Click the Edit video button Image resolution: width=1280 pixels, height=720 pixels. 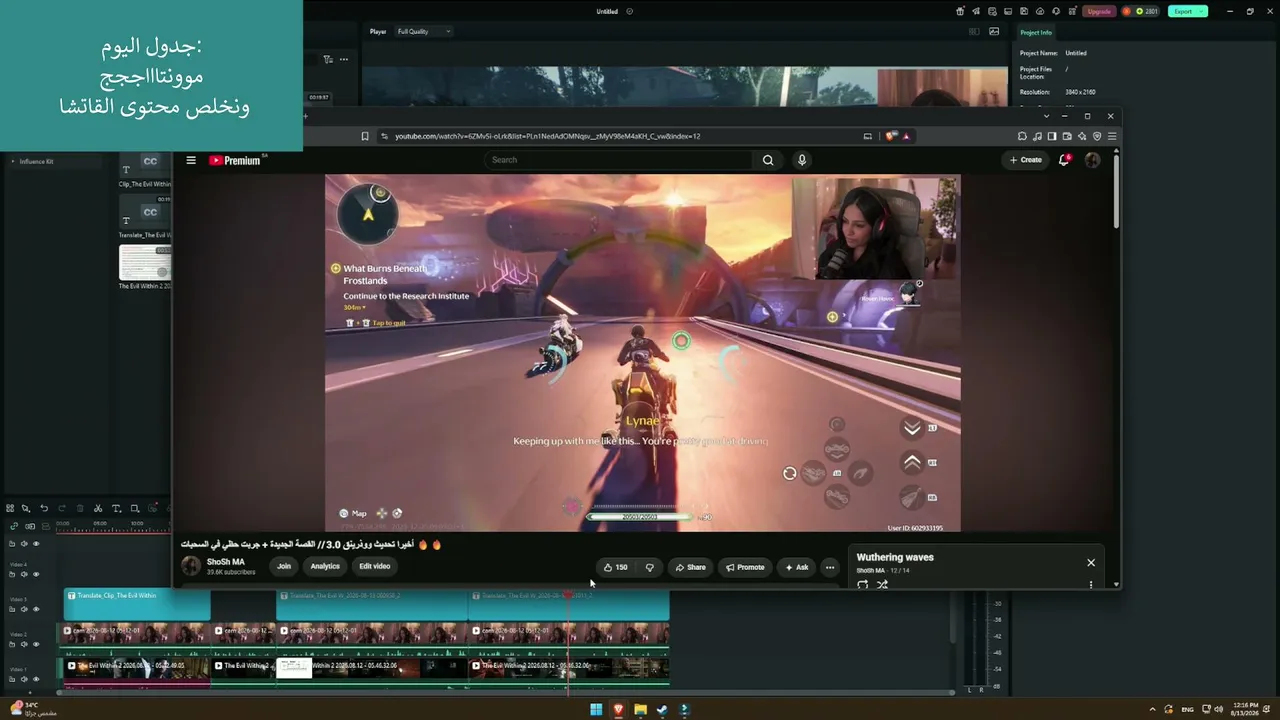tap(375, 566)
